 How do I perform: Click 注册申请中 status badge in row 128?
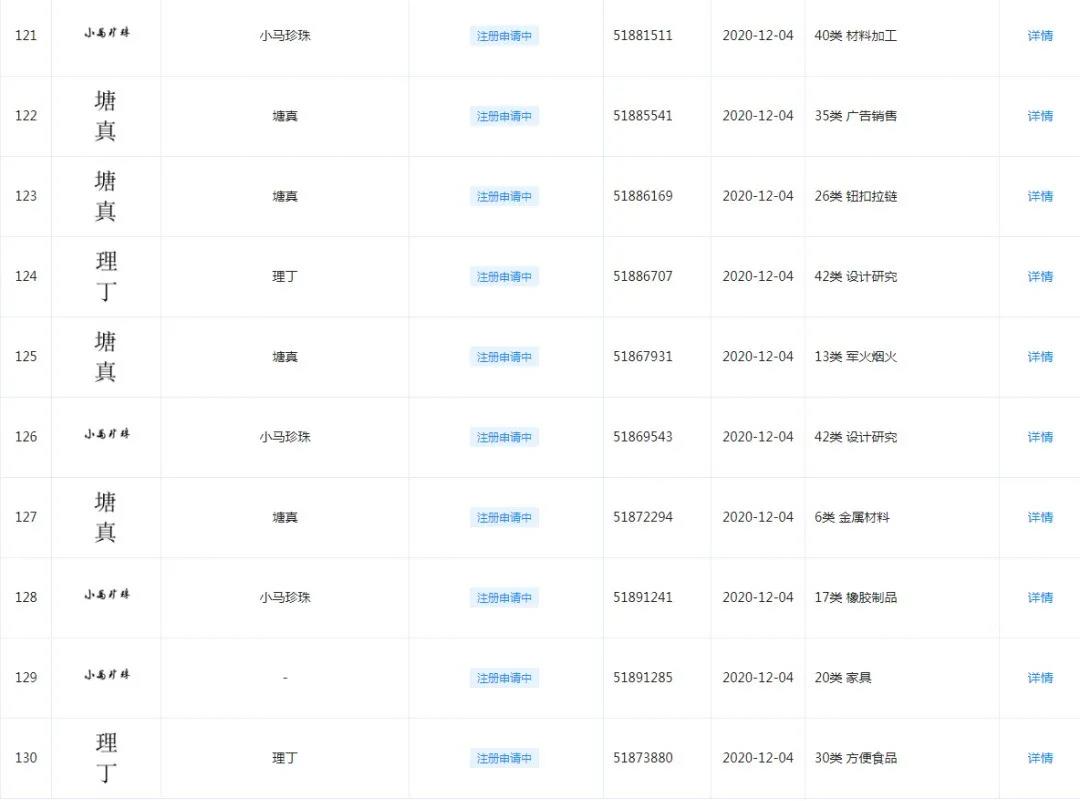504,597
